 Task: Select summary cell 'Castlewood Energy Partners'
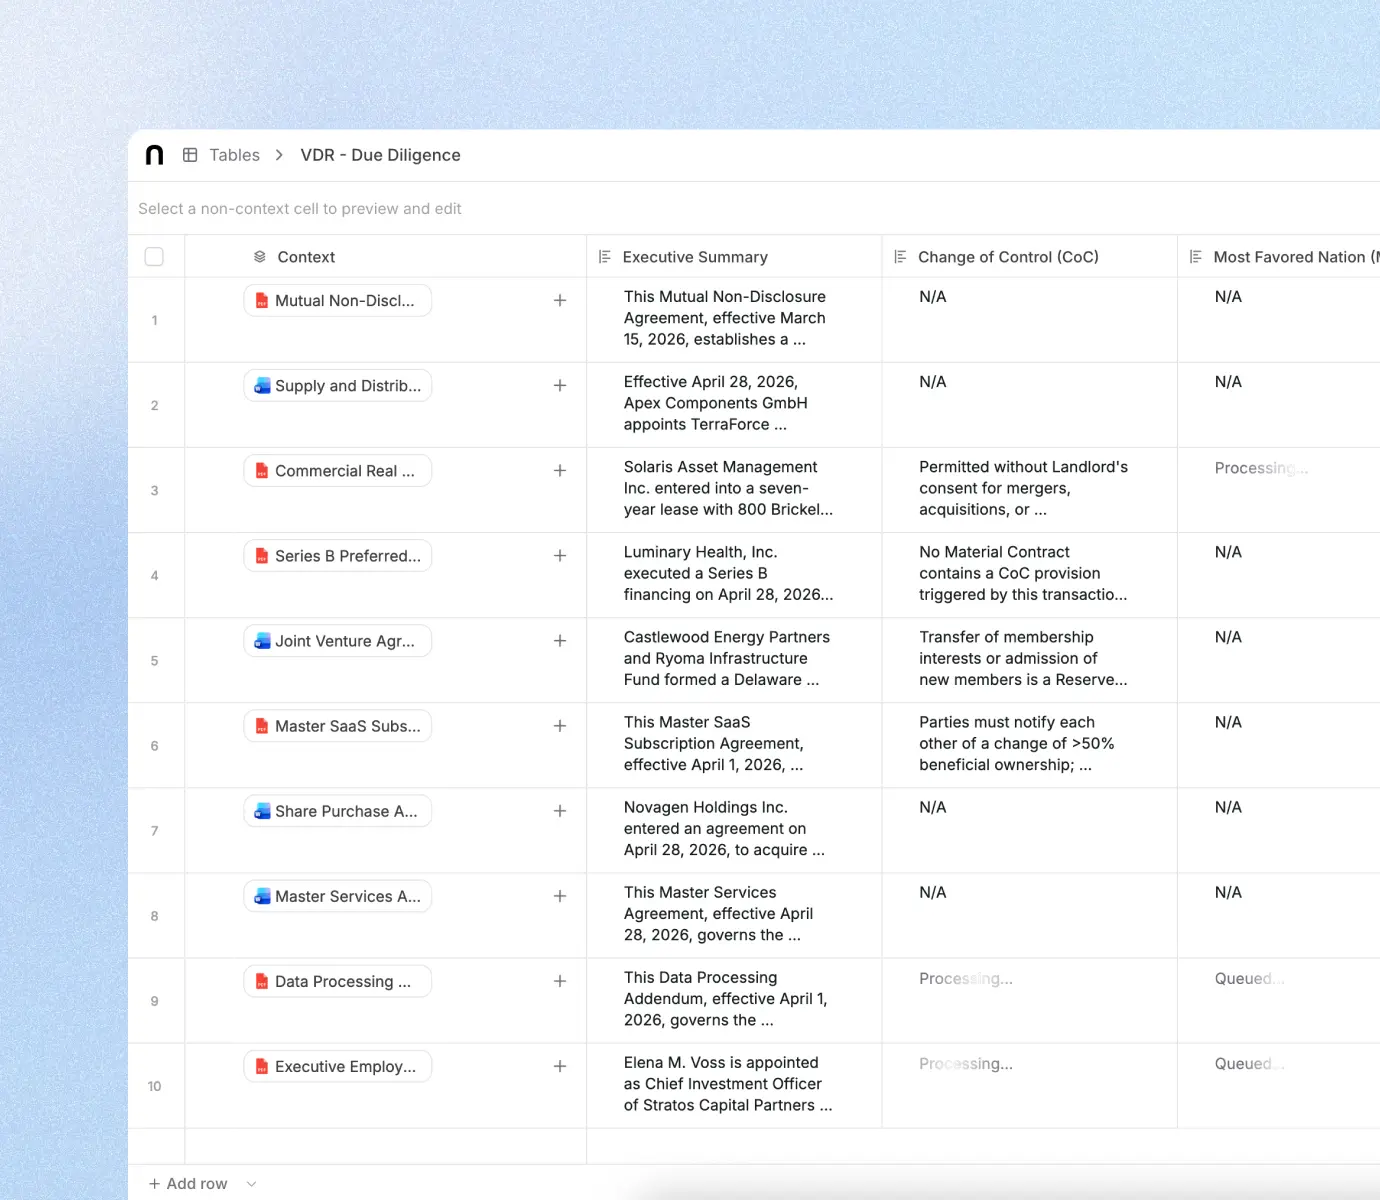[x=734, y=659]
